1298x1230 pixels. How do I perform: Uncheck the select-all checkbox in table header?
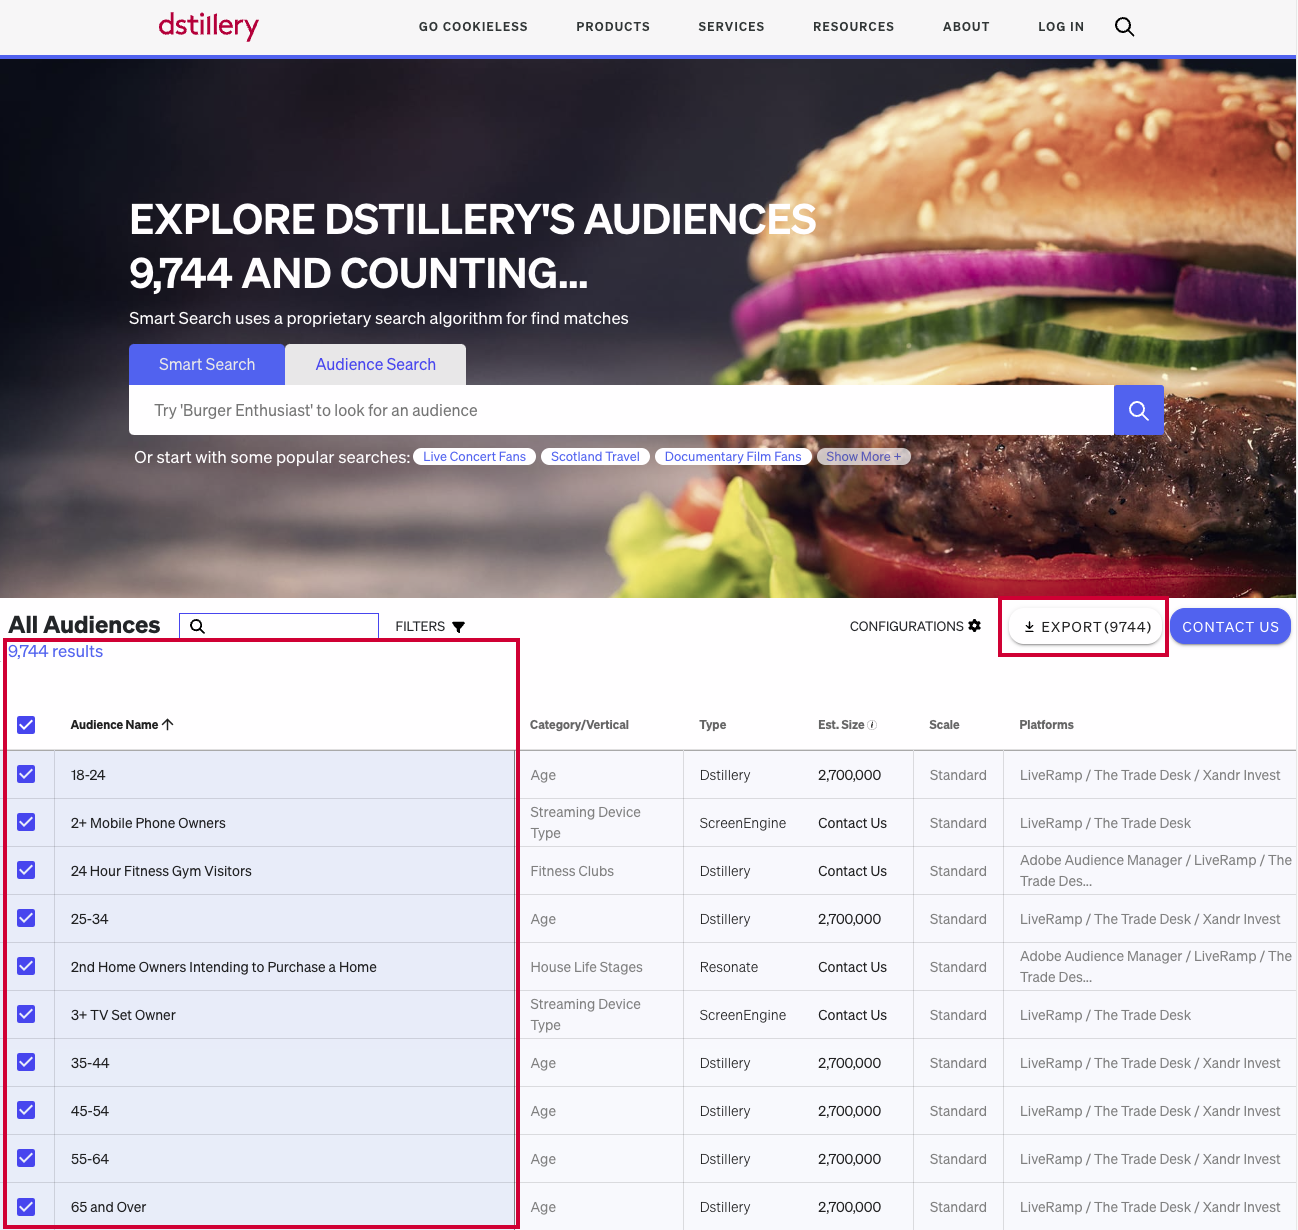pyautogui.click(x=26, y=725)
